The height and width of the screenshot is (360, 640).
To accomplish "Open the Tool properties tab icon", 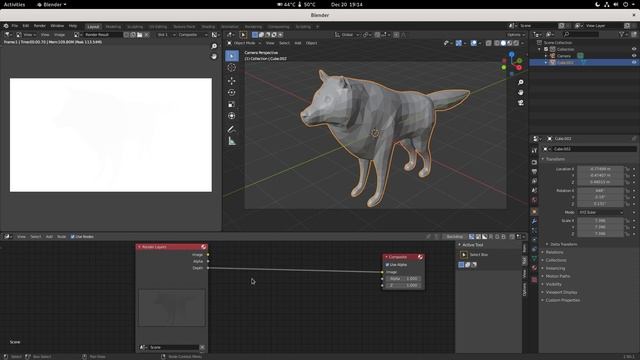I will tap(534, 151).
